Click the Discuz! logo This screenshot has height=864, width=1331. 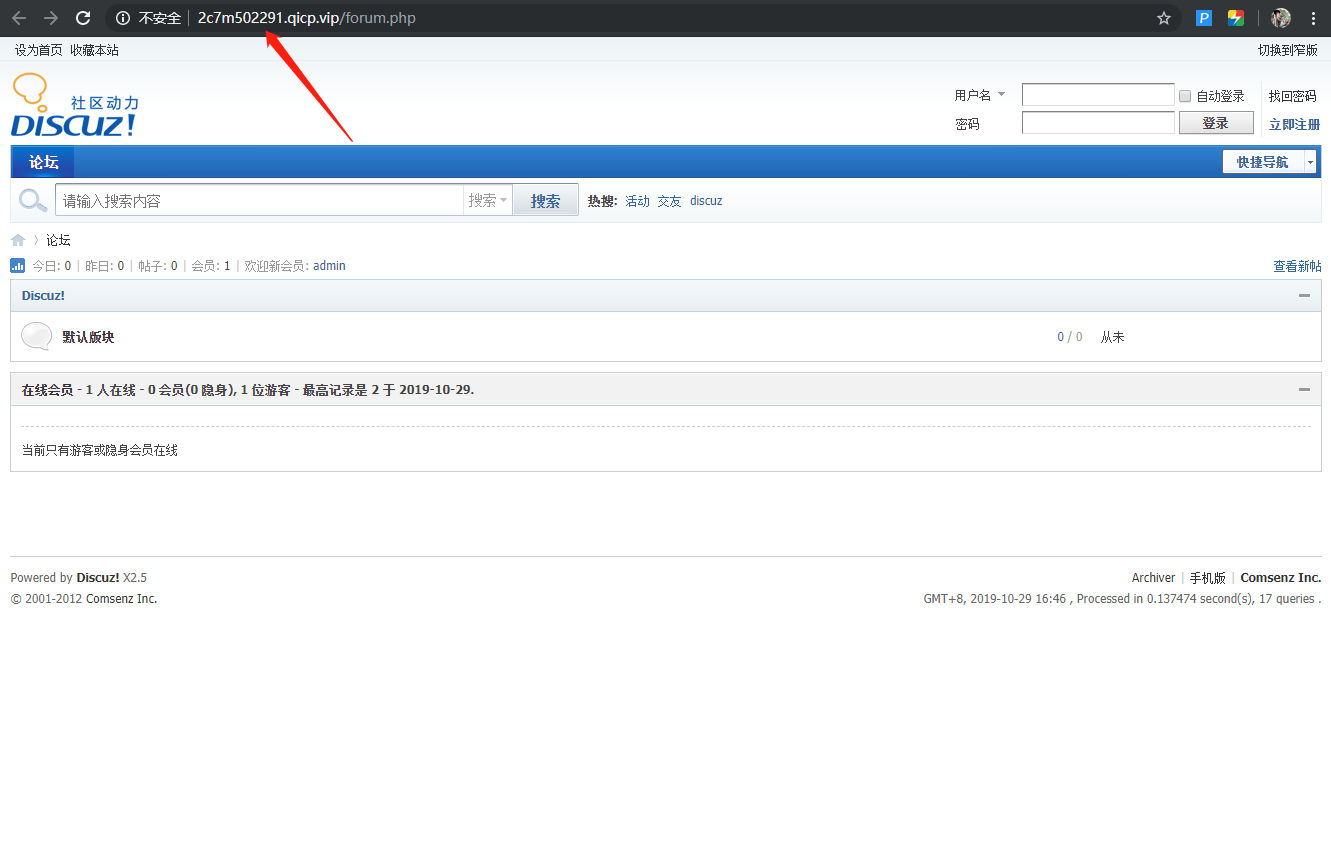tap(75, 105)
